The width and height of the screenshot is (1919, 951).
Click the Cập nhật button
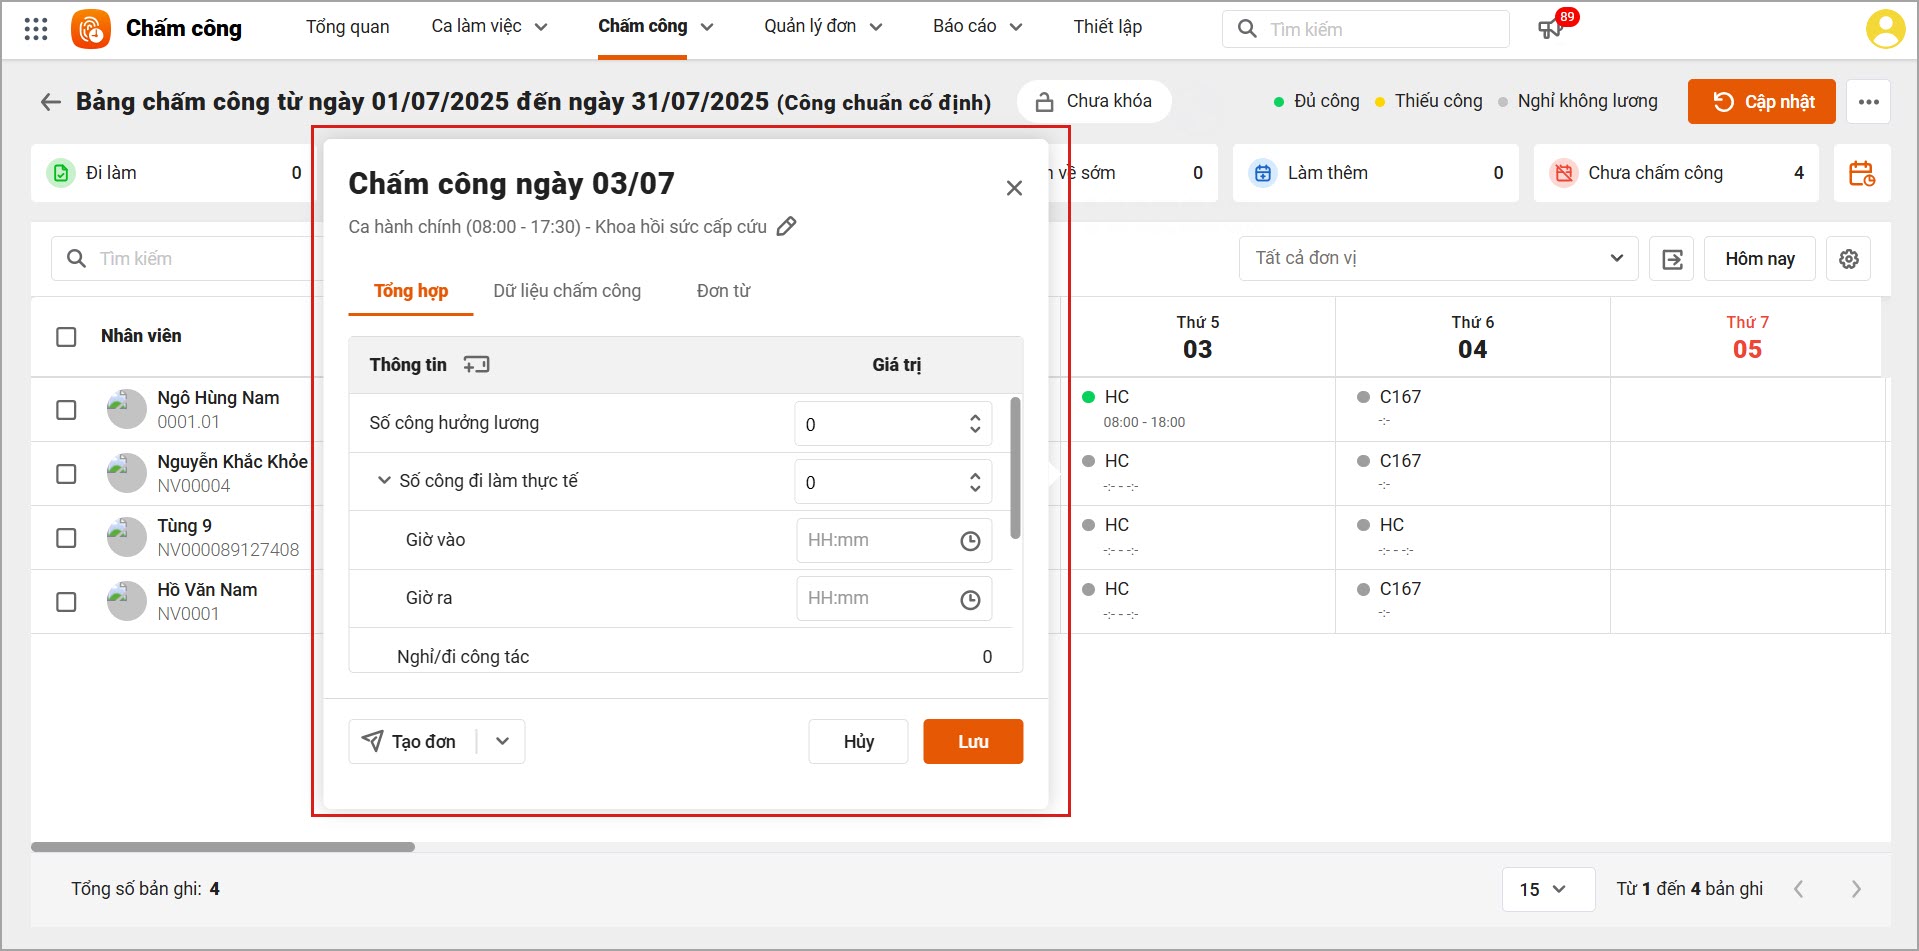(1761, 102)
